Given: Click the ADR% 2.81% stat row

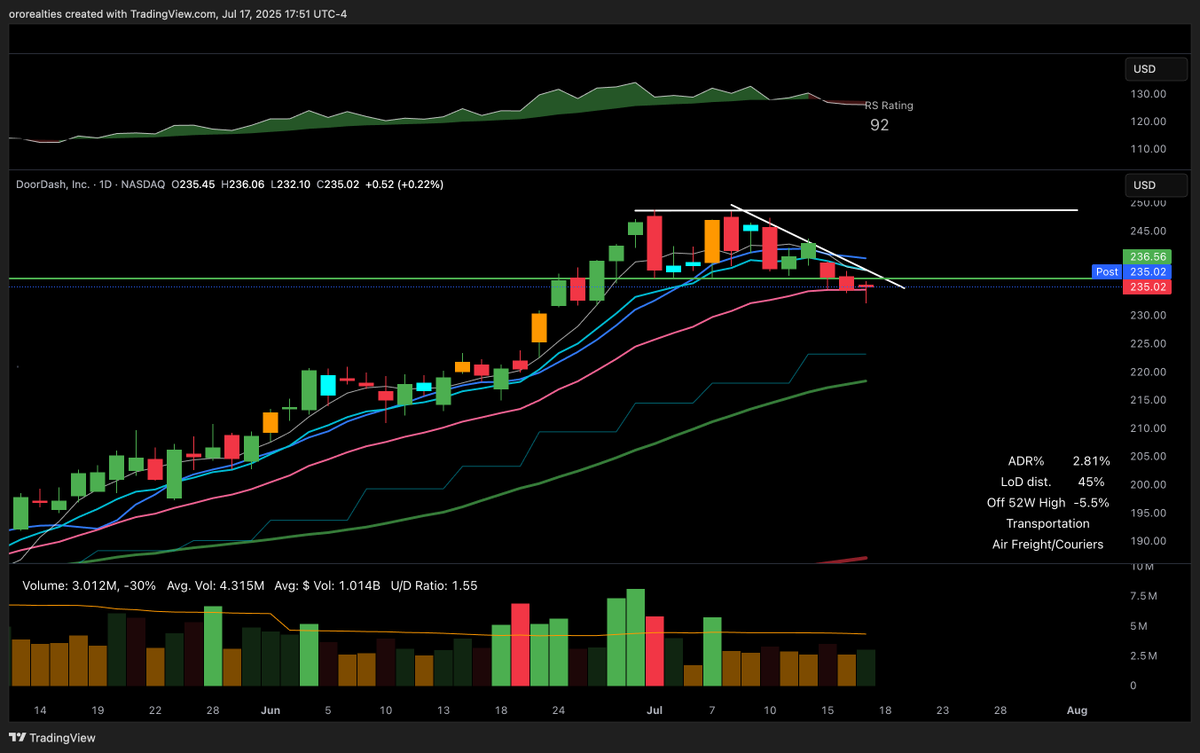Looking at the screenshot, I should (1059, 461).
